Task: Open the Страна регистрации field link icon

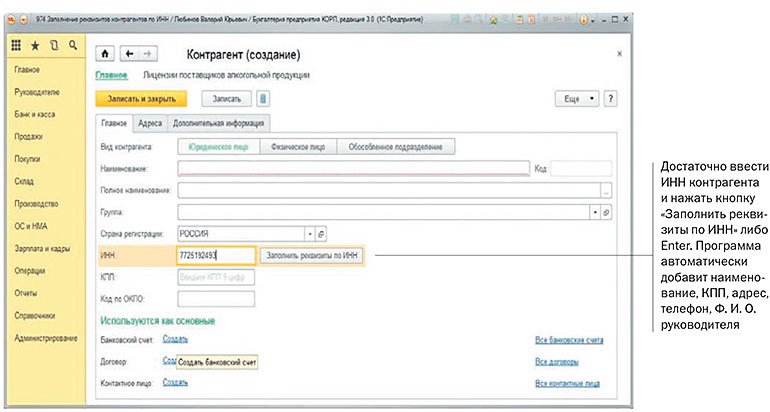Action: 321,232
